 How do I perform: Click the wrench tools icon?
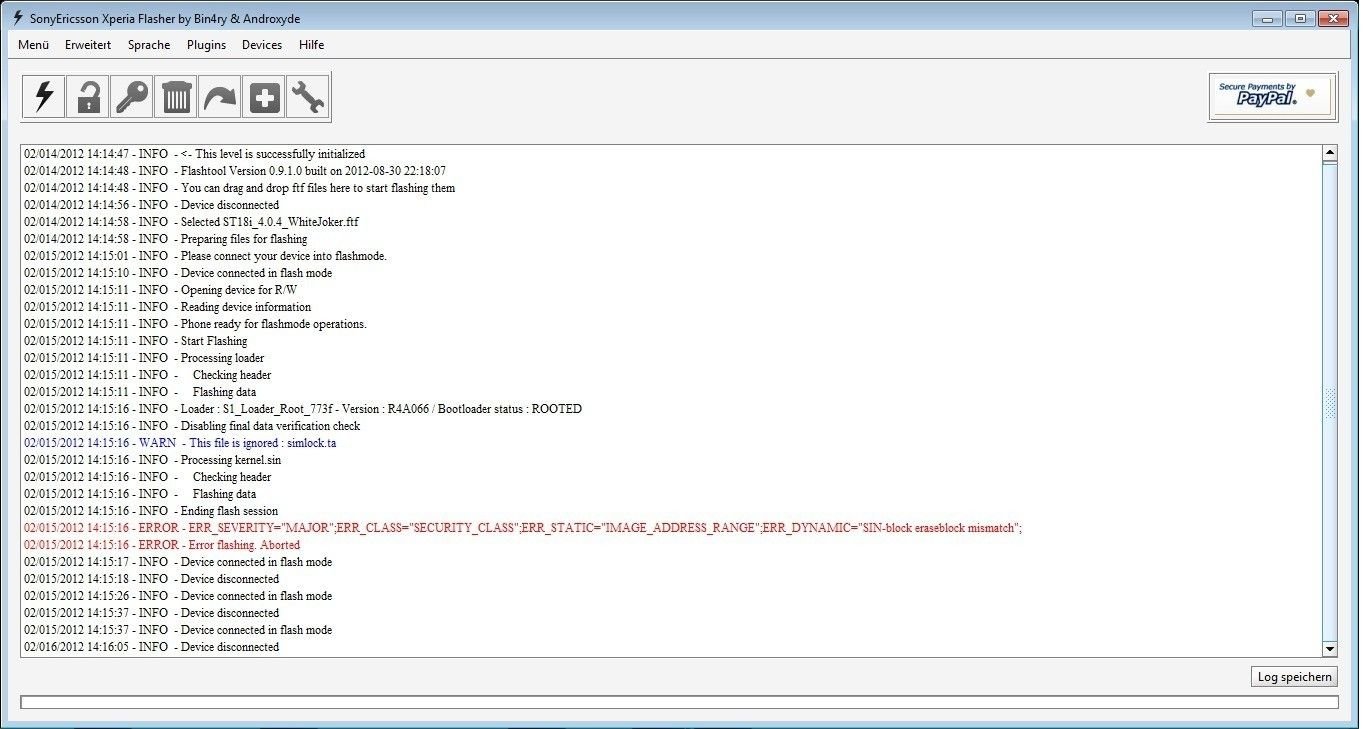pos(308,97)
